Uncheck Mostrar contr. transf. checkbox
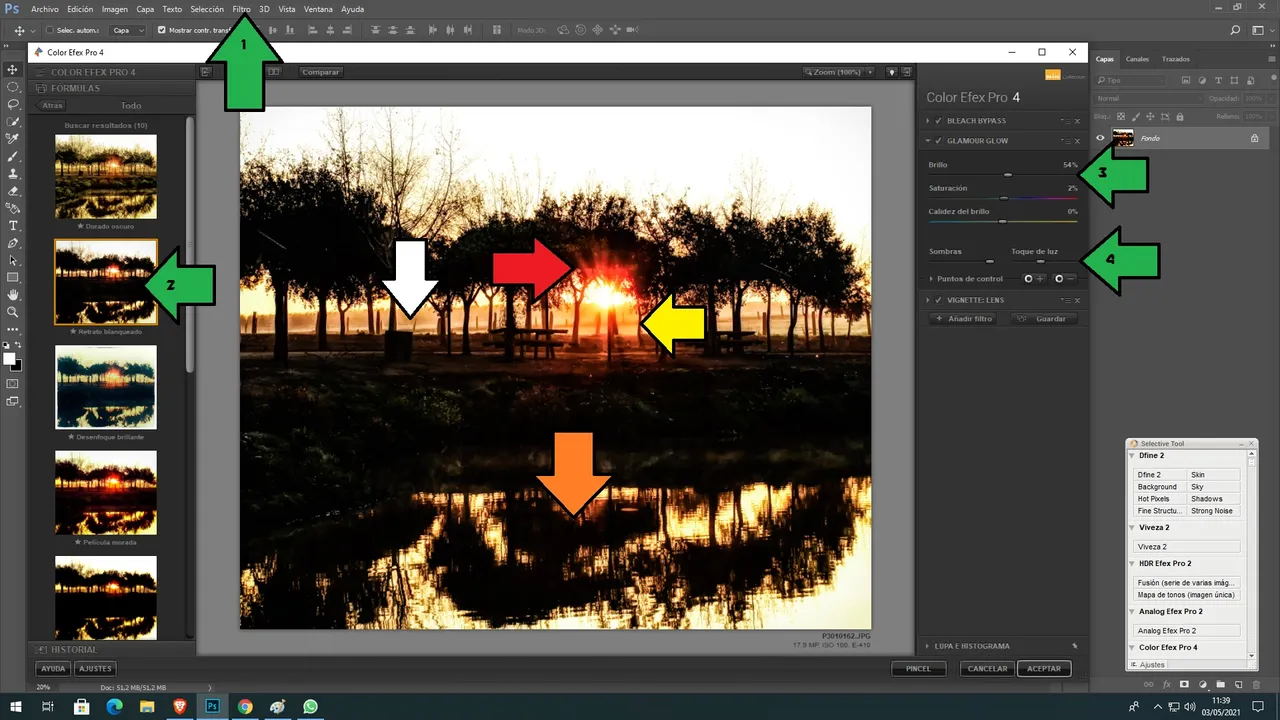This screenshot has height=720, width=1280. (x=162, y=31)
